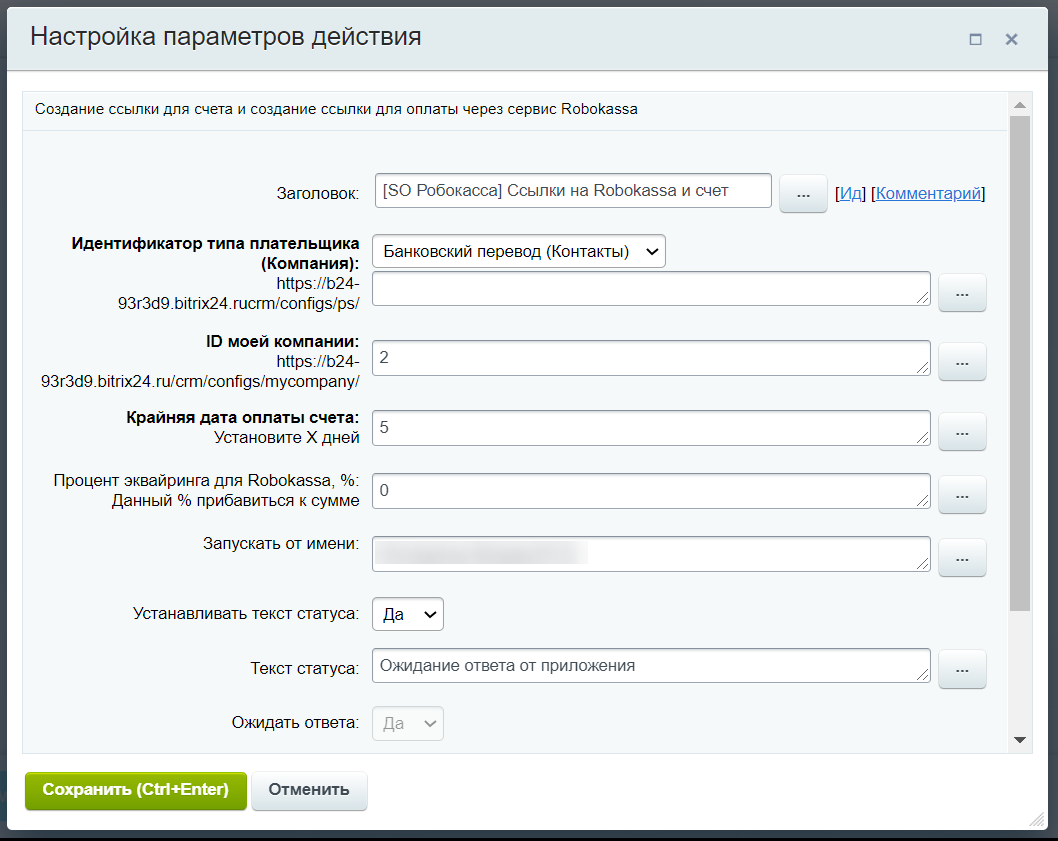Cancel the dialog via Отменить

click(x=308, y=790)
